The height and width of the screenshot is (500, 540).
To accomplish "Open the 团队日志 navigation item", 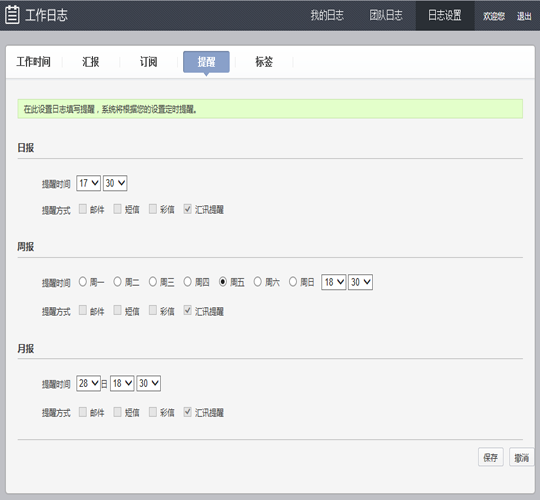I will pyautogui.click(x=386, y=15).
